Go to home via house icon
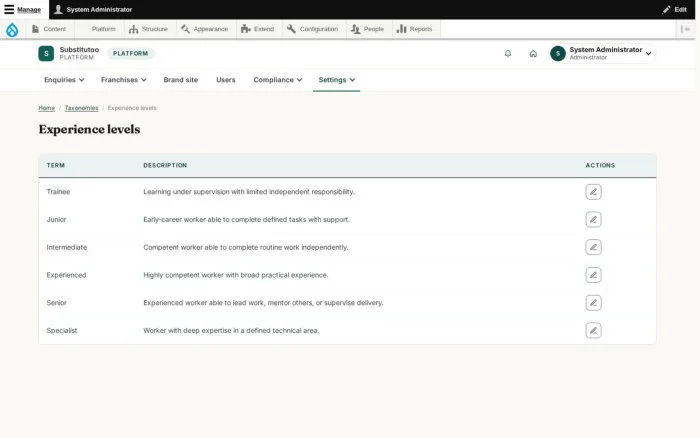 tap(533, 54)
